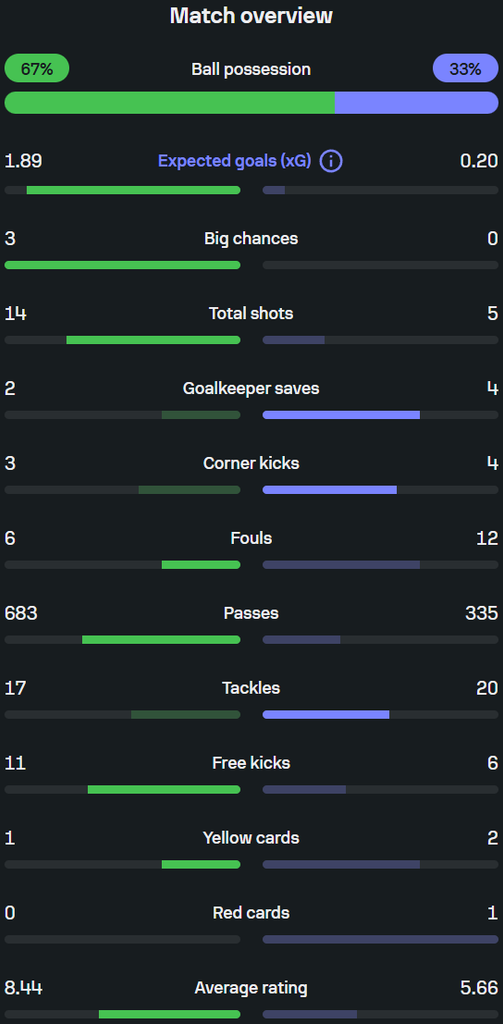Click the Red cards label

[252, 912]
